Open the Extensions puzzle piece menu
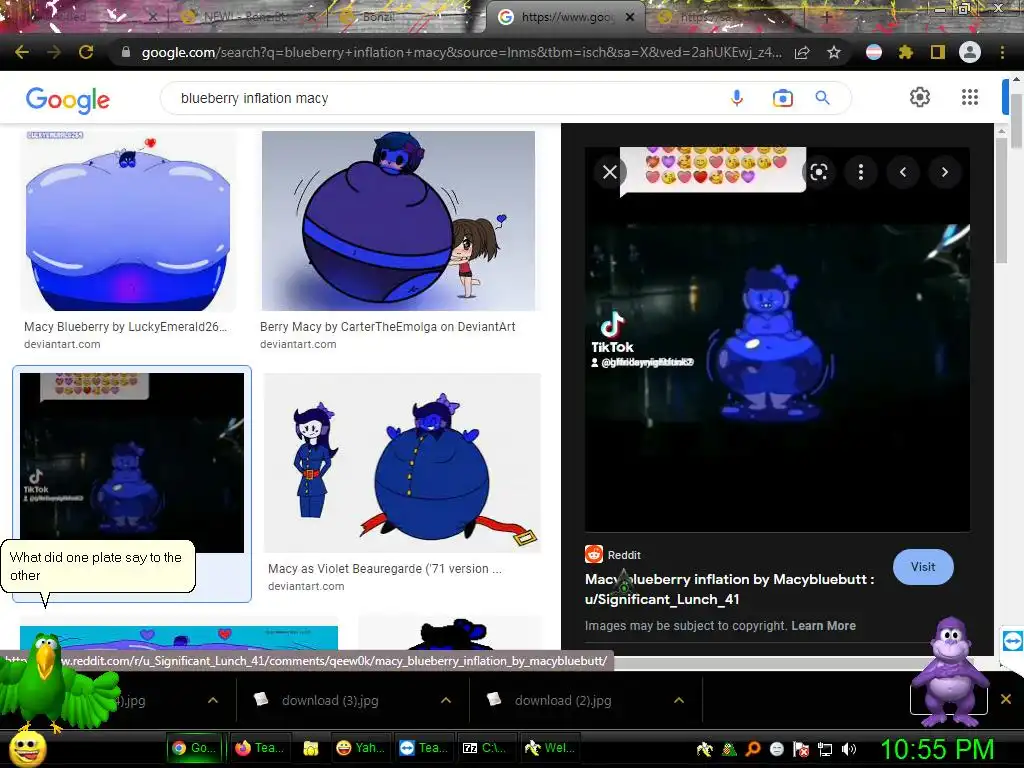The width and height of the screenshot is (1024, 768). click(x=906, y=52)
